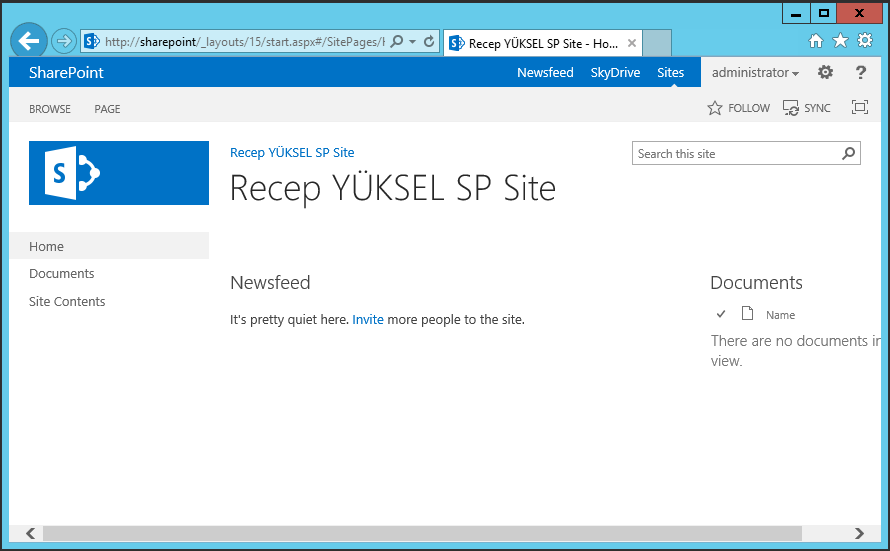Open SharePoint Settings gear menu

(825, 72)
